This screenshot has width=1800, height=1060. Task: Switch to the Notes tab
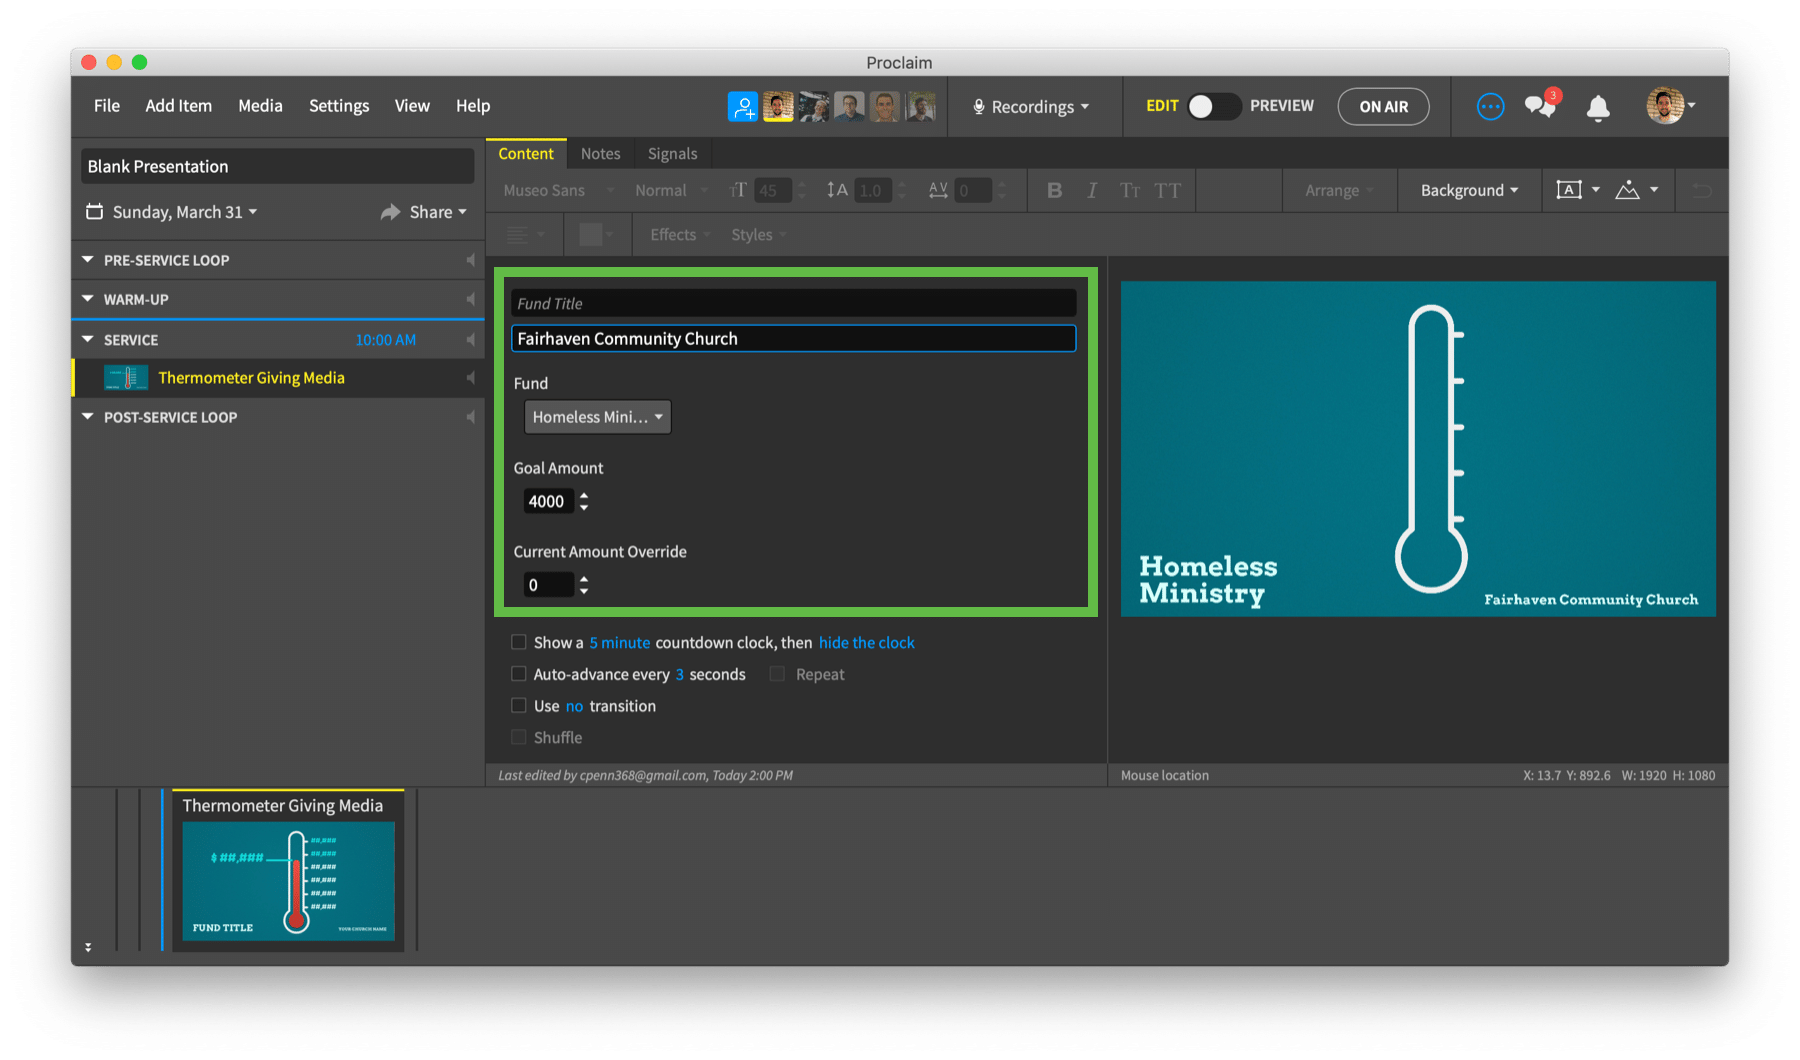601,154
